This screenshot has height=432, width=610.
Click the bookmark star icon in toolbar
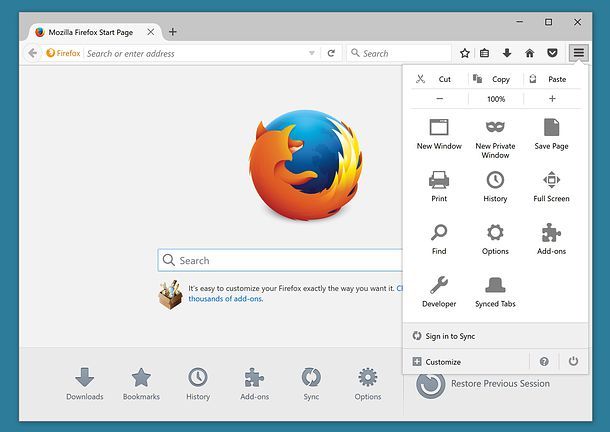point(465,53)
